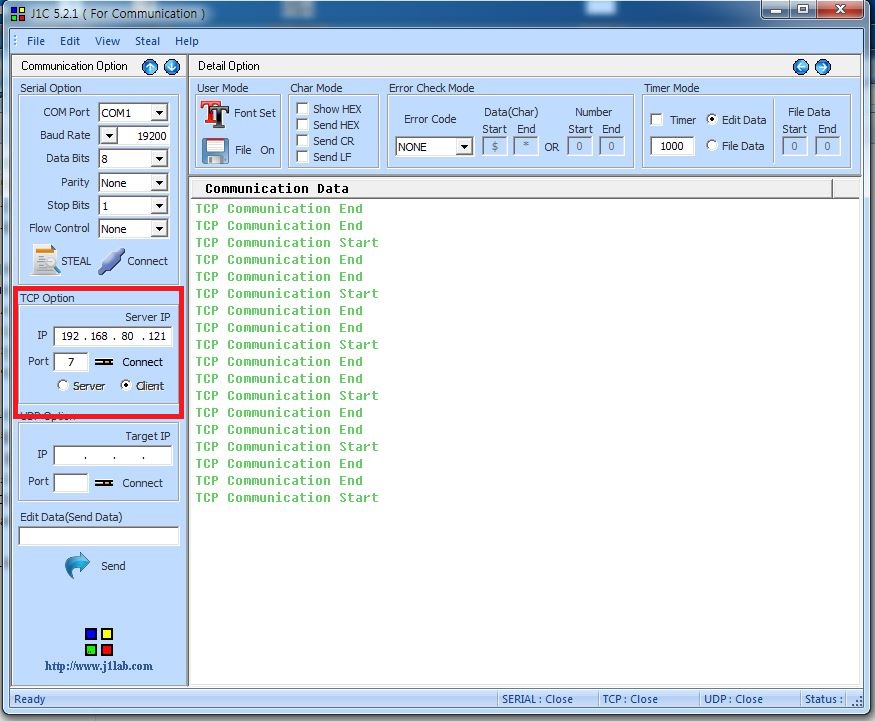
Task: Click the serial Connect plug icon
Action: (111, 261)
